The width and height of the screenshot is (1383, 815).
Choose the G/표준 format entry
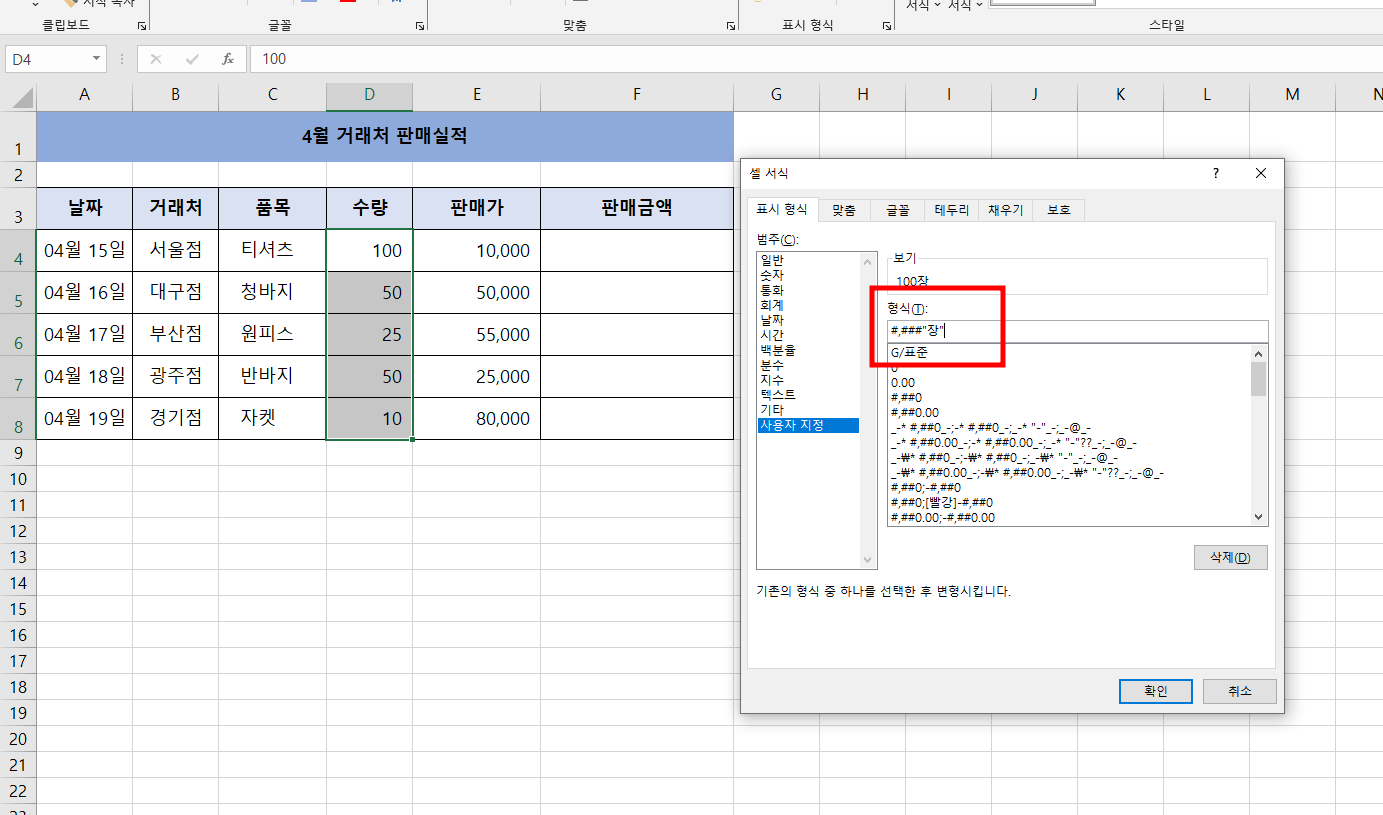point(1069,353)
